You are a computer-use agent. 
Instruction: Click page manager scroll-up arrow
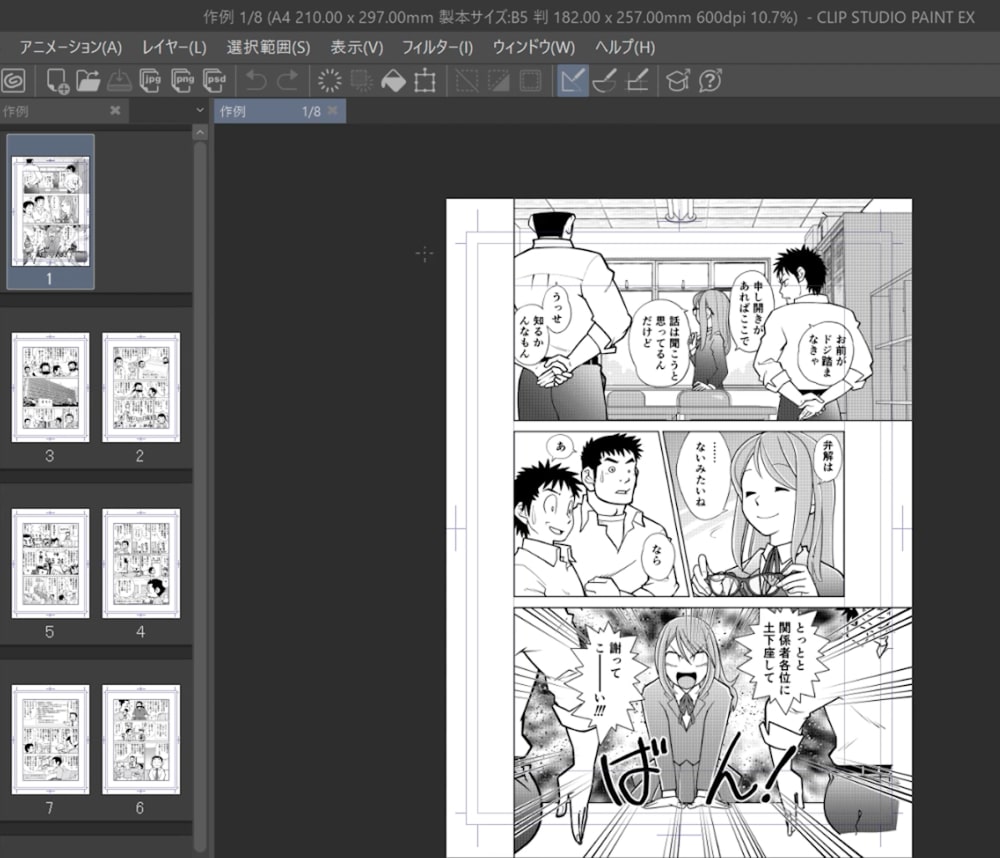pos(200,133)
